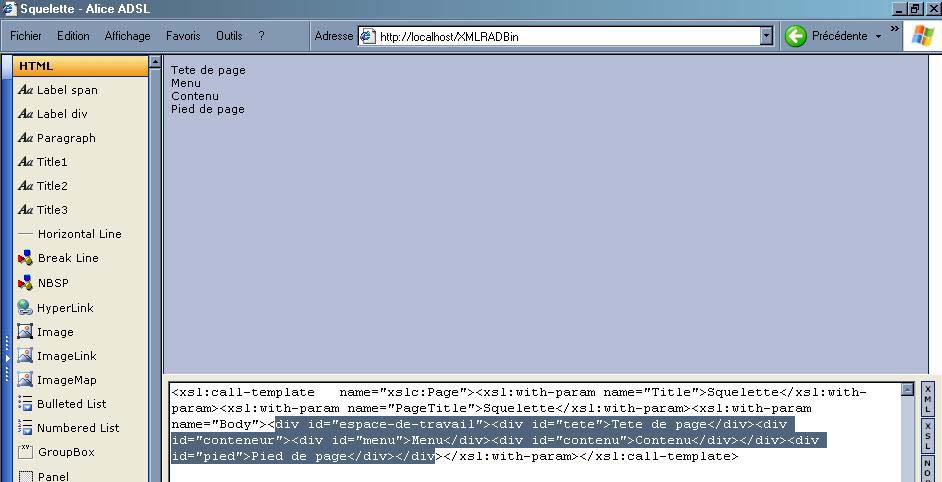Pick the GroupBox tool
This screenshot has width=942, height=482.
pyautogui.click(x=66, y=452)
